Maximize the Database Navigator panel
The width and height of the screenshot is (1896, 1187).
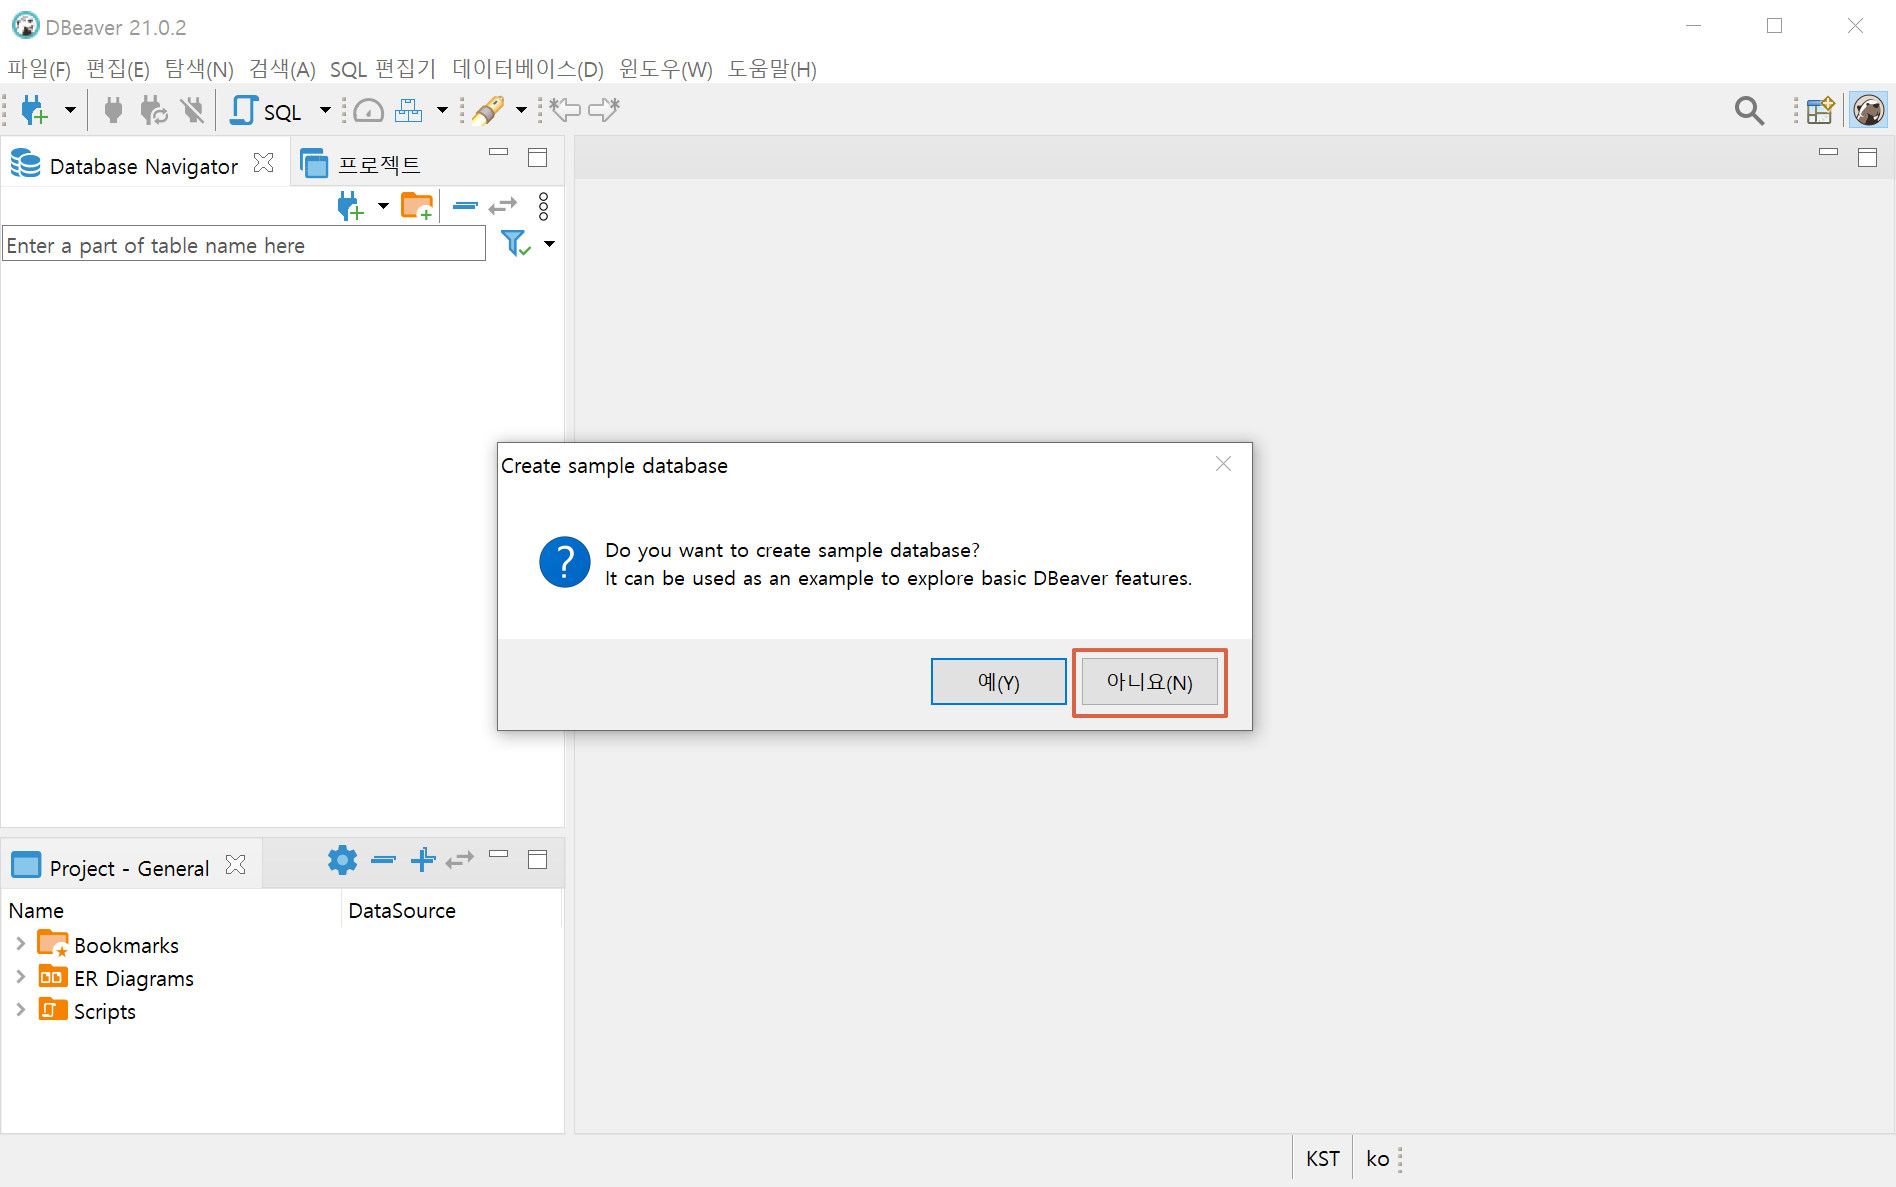coord(537,158)
